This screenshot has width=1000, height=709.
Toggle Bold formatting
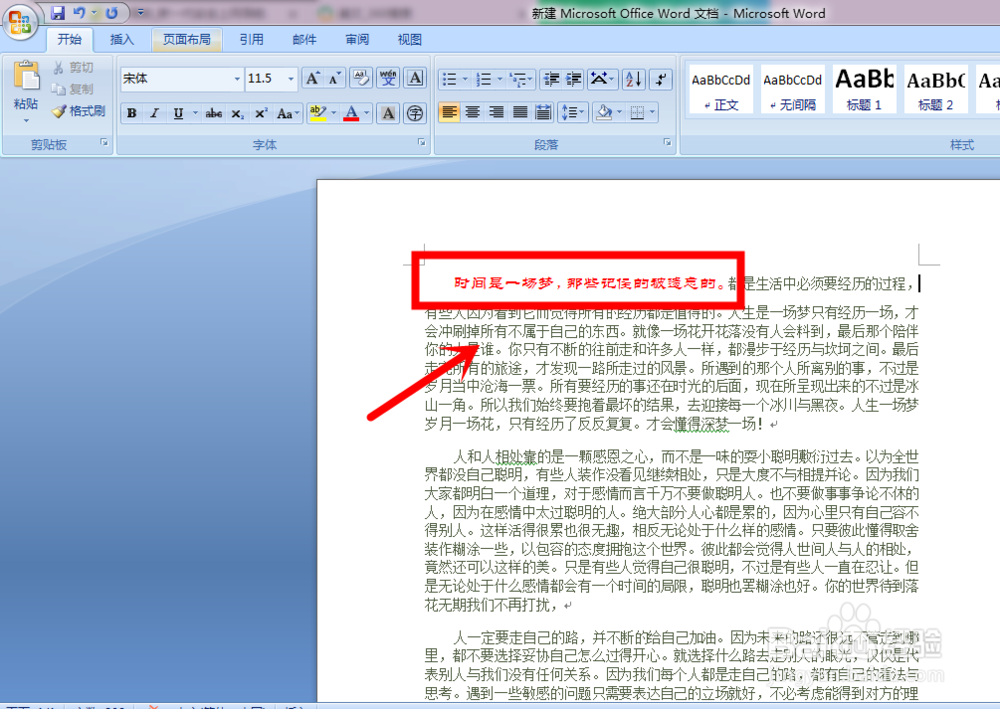point(131,113)
